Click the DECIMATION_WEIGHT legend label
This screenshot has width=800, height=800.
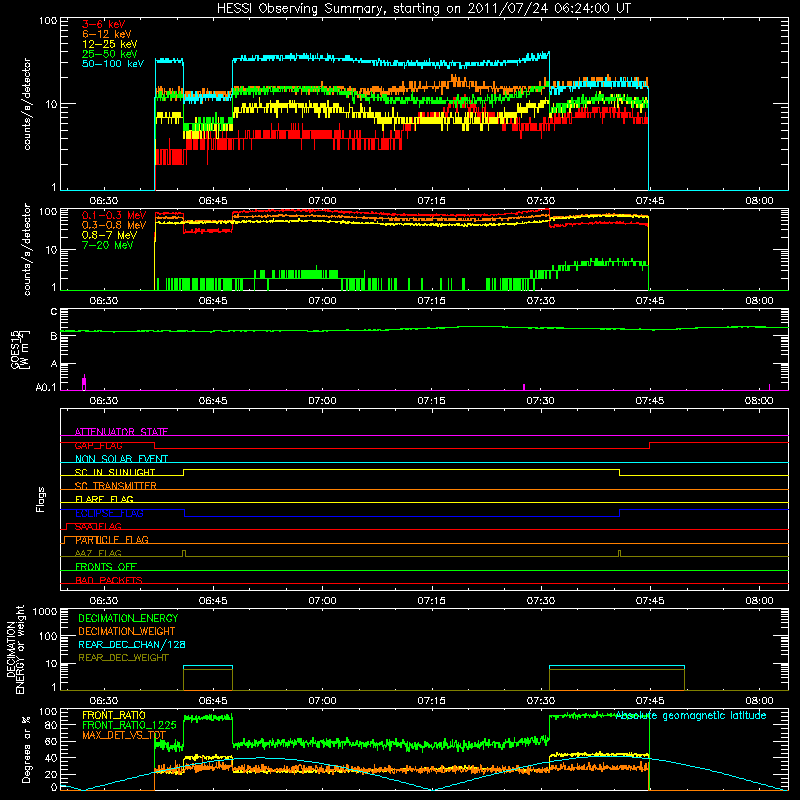click(x=127, y=631)
